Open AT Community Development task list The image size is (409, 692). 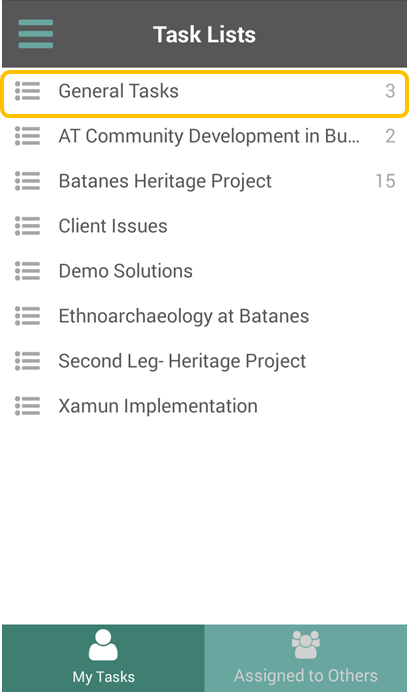[x=204, y=136]
